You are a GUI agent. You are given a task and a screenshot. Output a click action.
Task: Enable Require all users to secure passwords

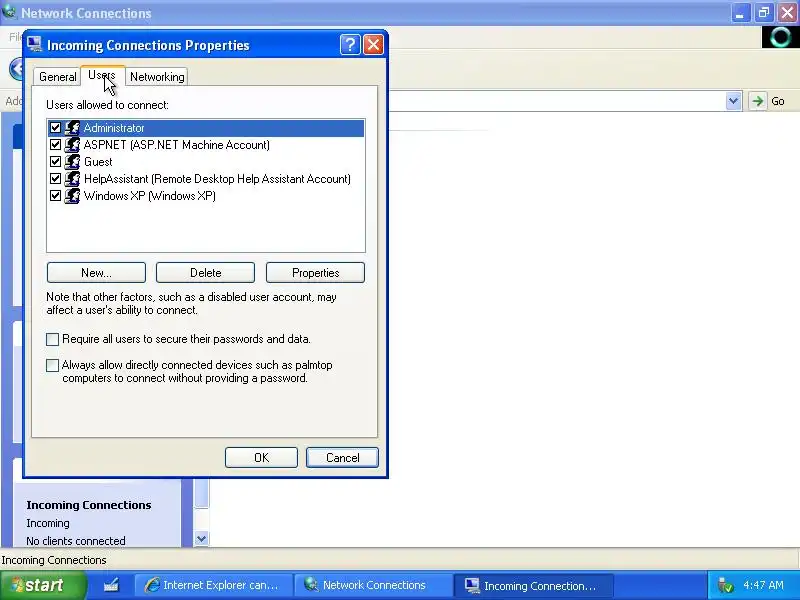pos(53,339)
